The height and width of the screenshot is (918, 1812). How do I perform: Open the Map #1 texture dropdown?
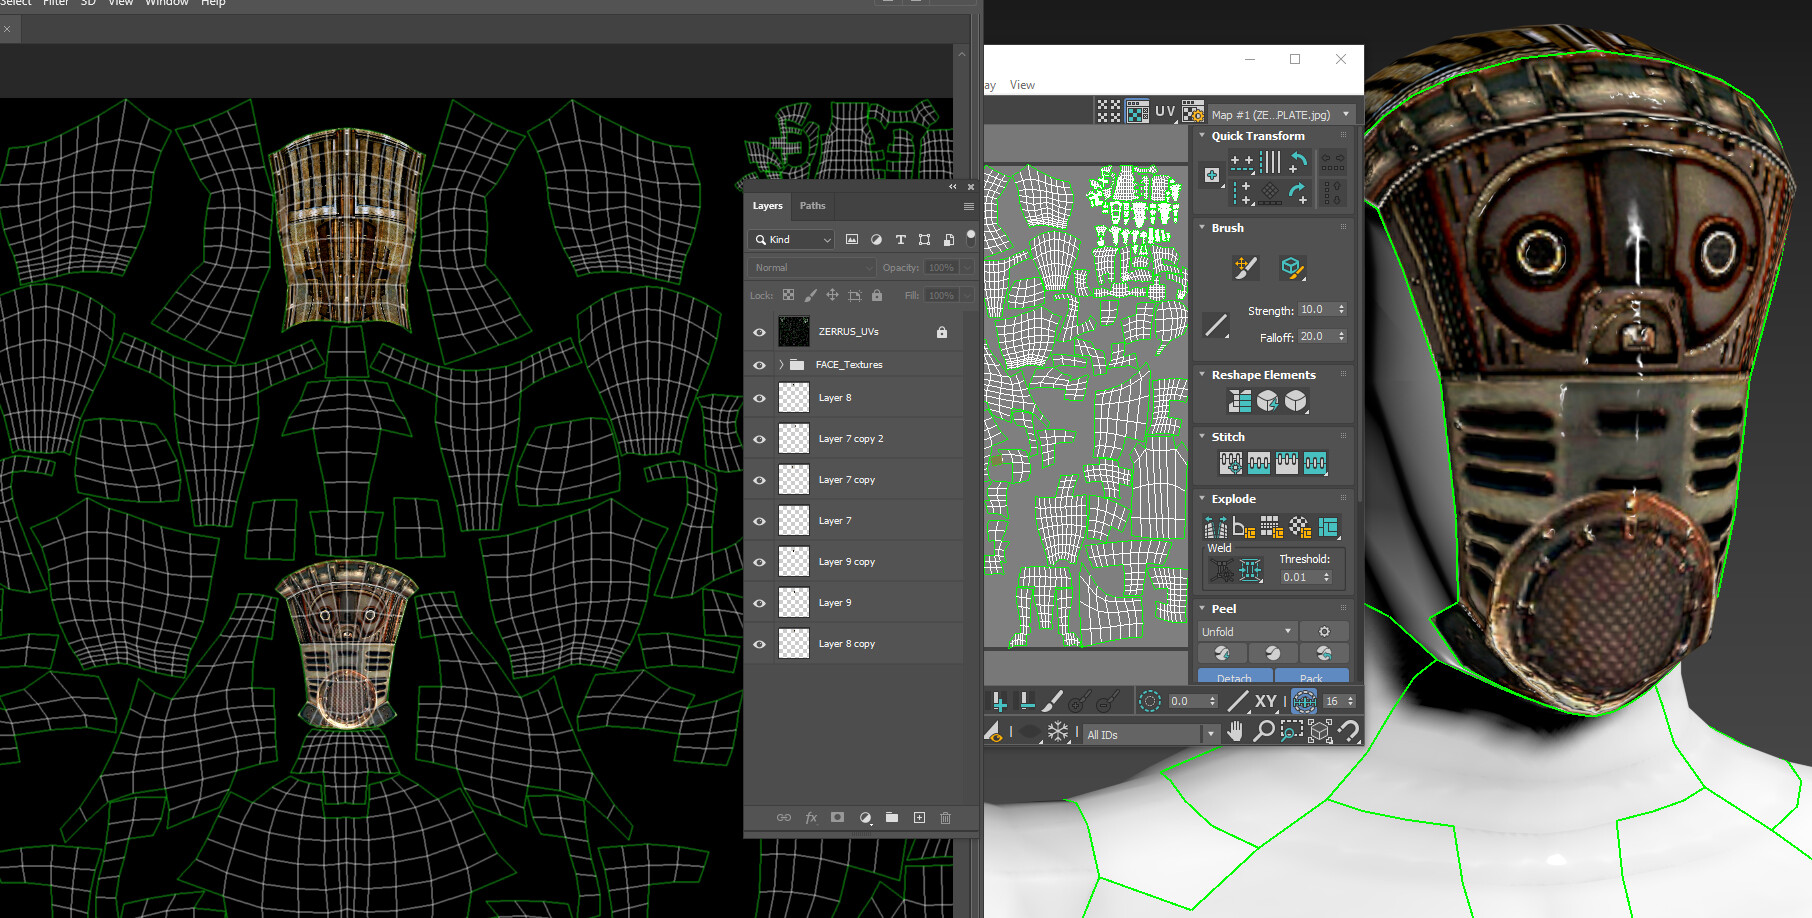[x=1346, y=115]
